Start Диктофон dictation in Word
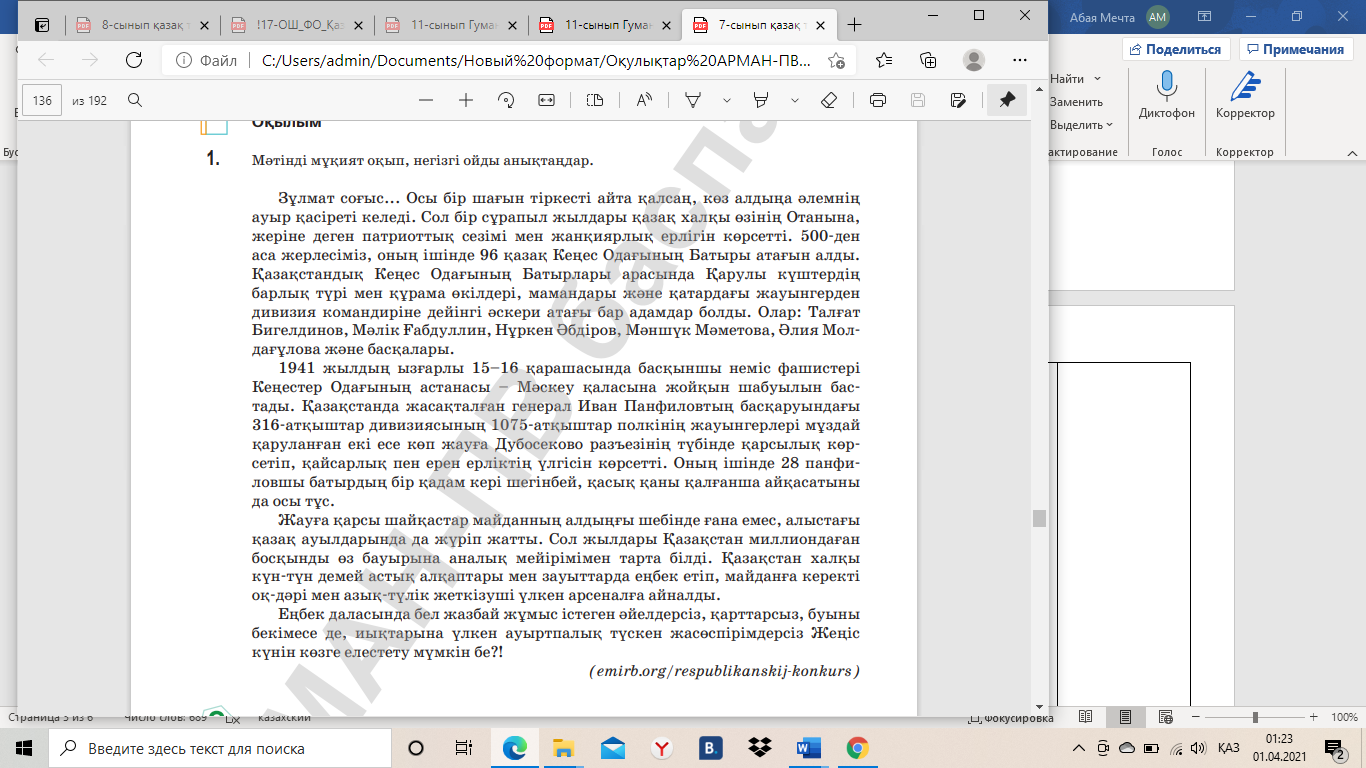This screenshot has height=768, width=1366. tap(1166, 97)
